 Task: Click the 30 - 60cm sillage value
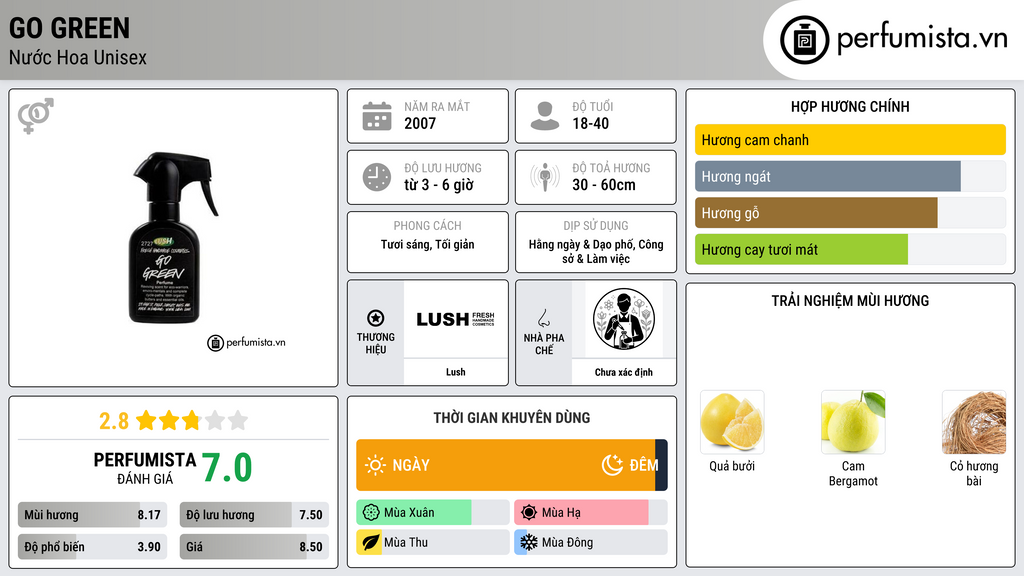(603, 185)
